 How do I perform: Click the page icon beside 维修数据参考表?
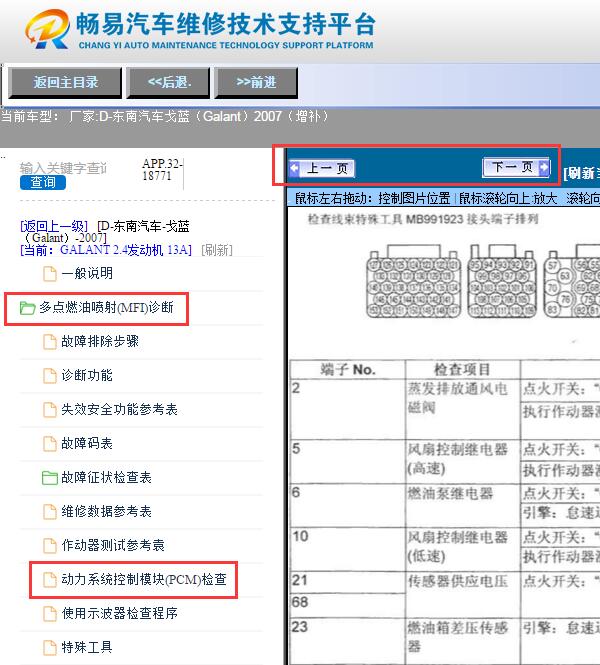click(50, 511)
